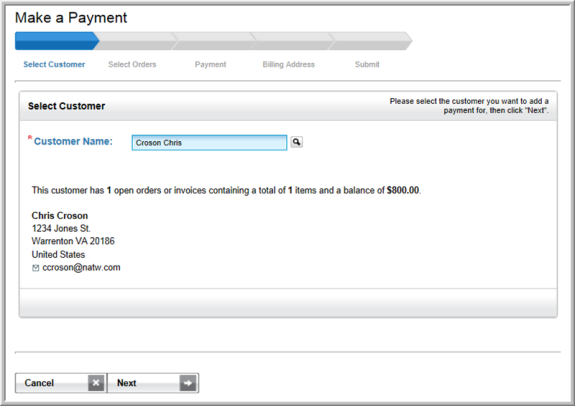Click the Next button

click(x=153, y=383)
